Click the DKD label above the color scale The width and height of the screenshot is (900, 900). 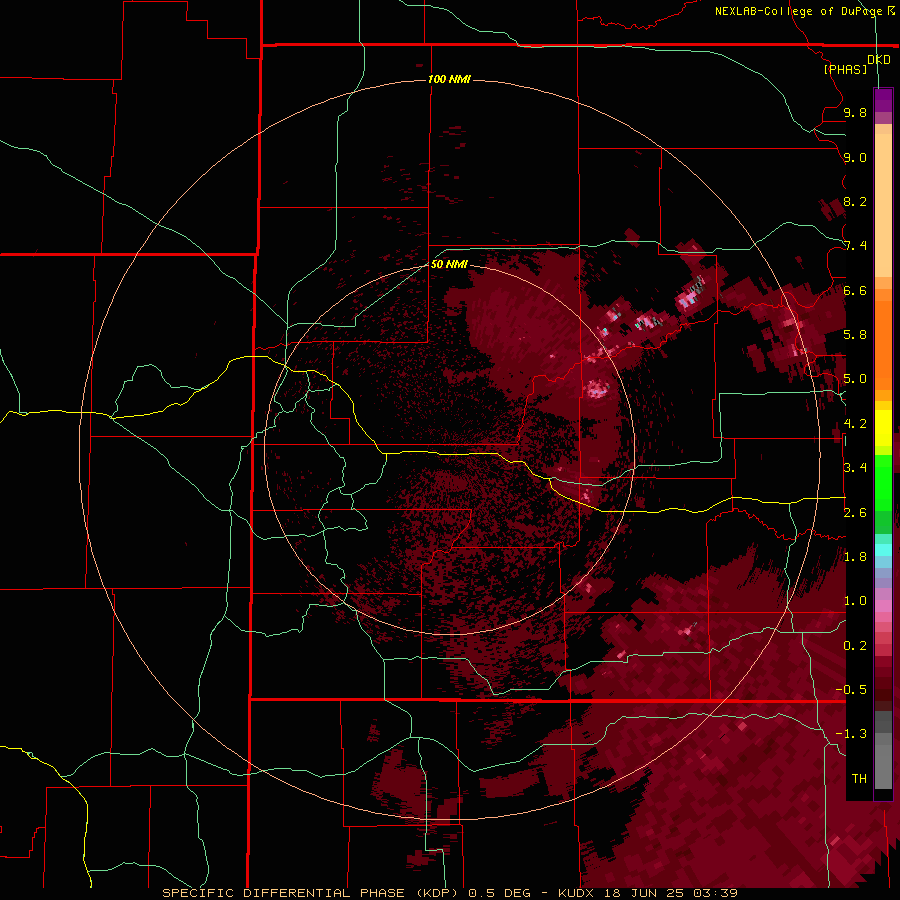click(x=879, y=60)
